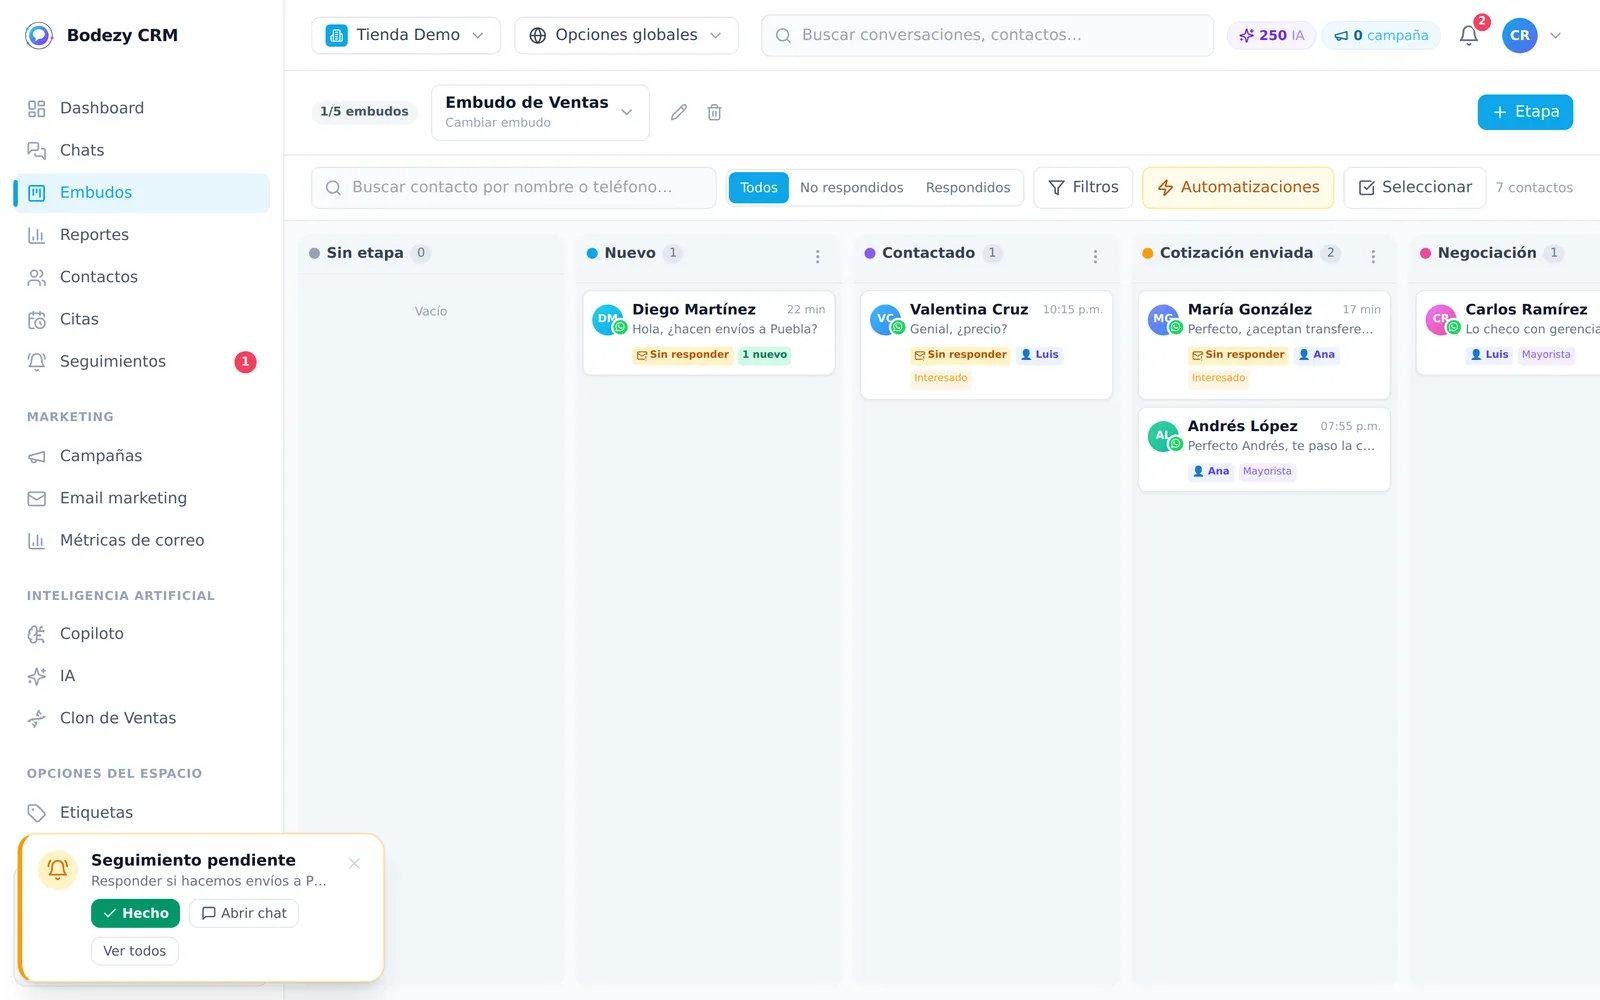Open Seguimientos in the sidebar
Image resolution: width=1600 pixels, height=1000 pixels.
(142, 362)
